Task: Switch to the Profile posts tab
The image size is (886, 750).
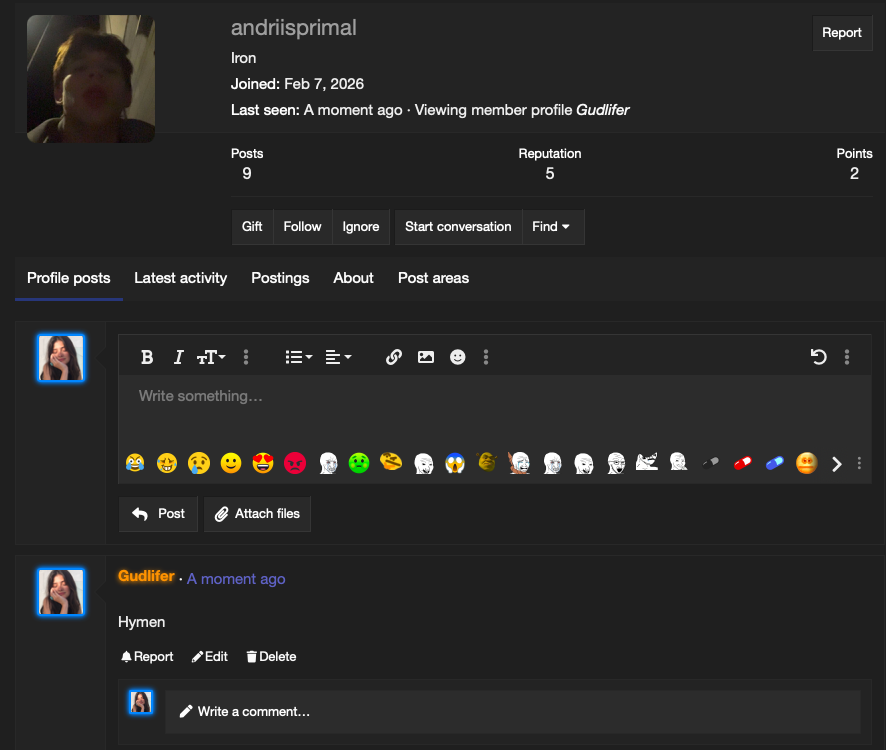Action: click(69, 278)
